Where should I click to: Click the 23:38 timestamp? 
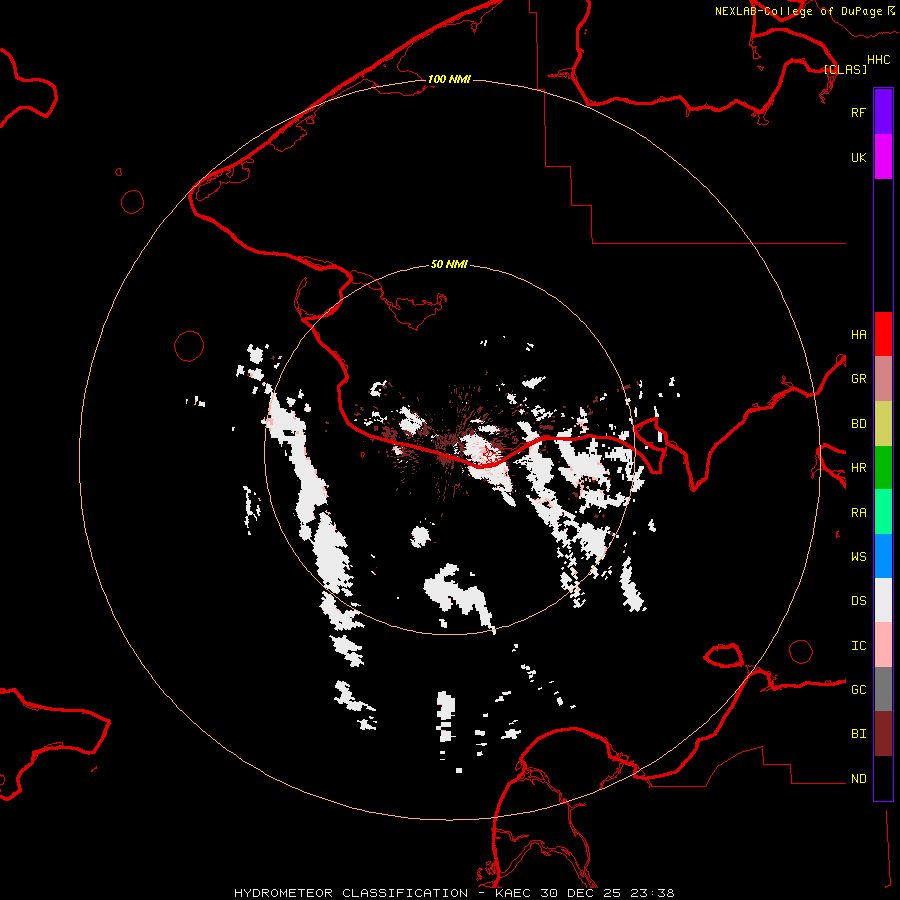tap(651, 893)
